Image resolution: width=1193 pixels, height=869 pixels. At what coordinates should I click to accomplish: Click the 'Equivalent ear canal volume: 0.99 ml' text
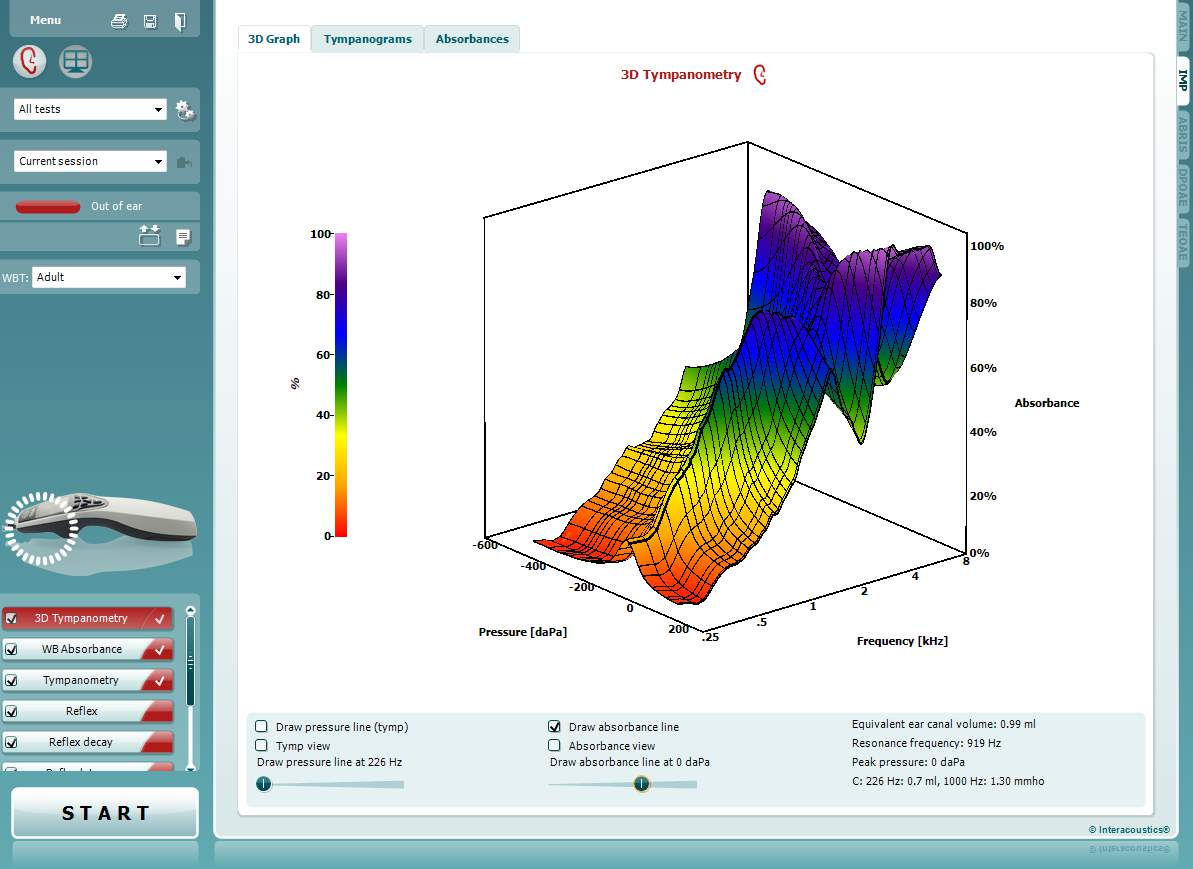943,724
